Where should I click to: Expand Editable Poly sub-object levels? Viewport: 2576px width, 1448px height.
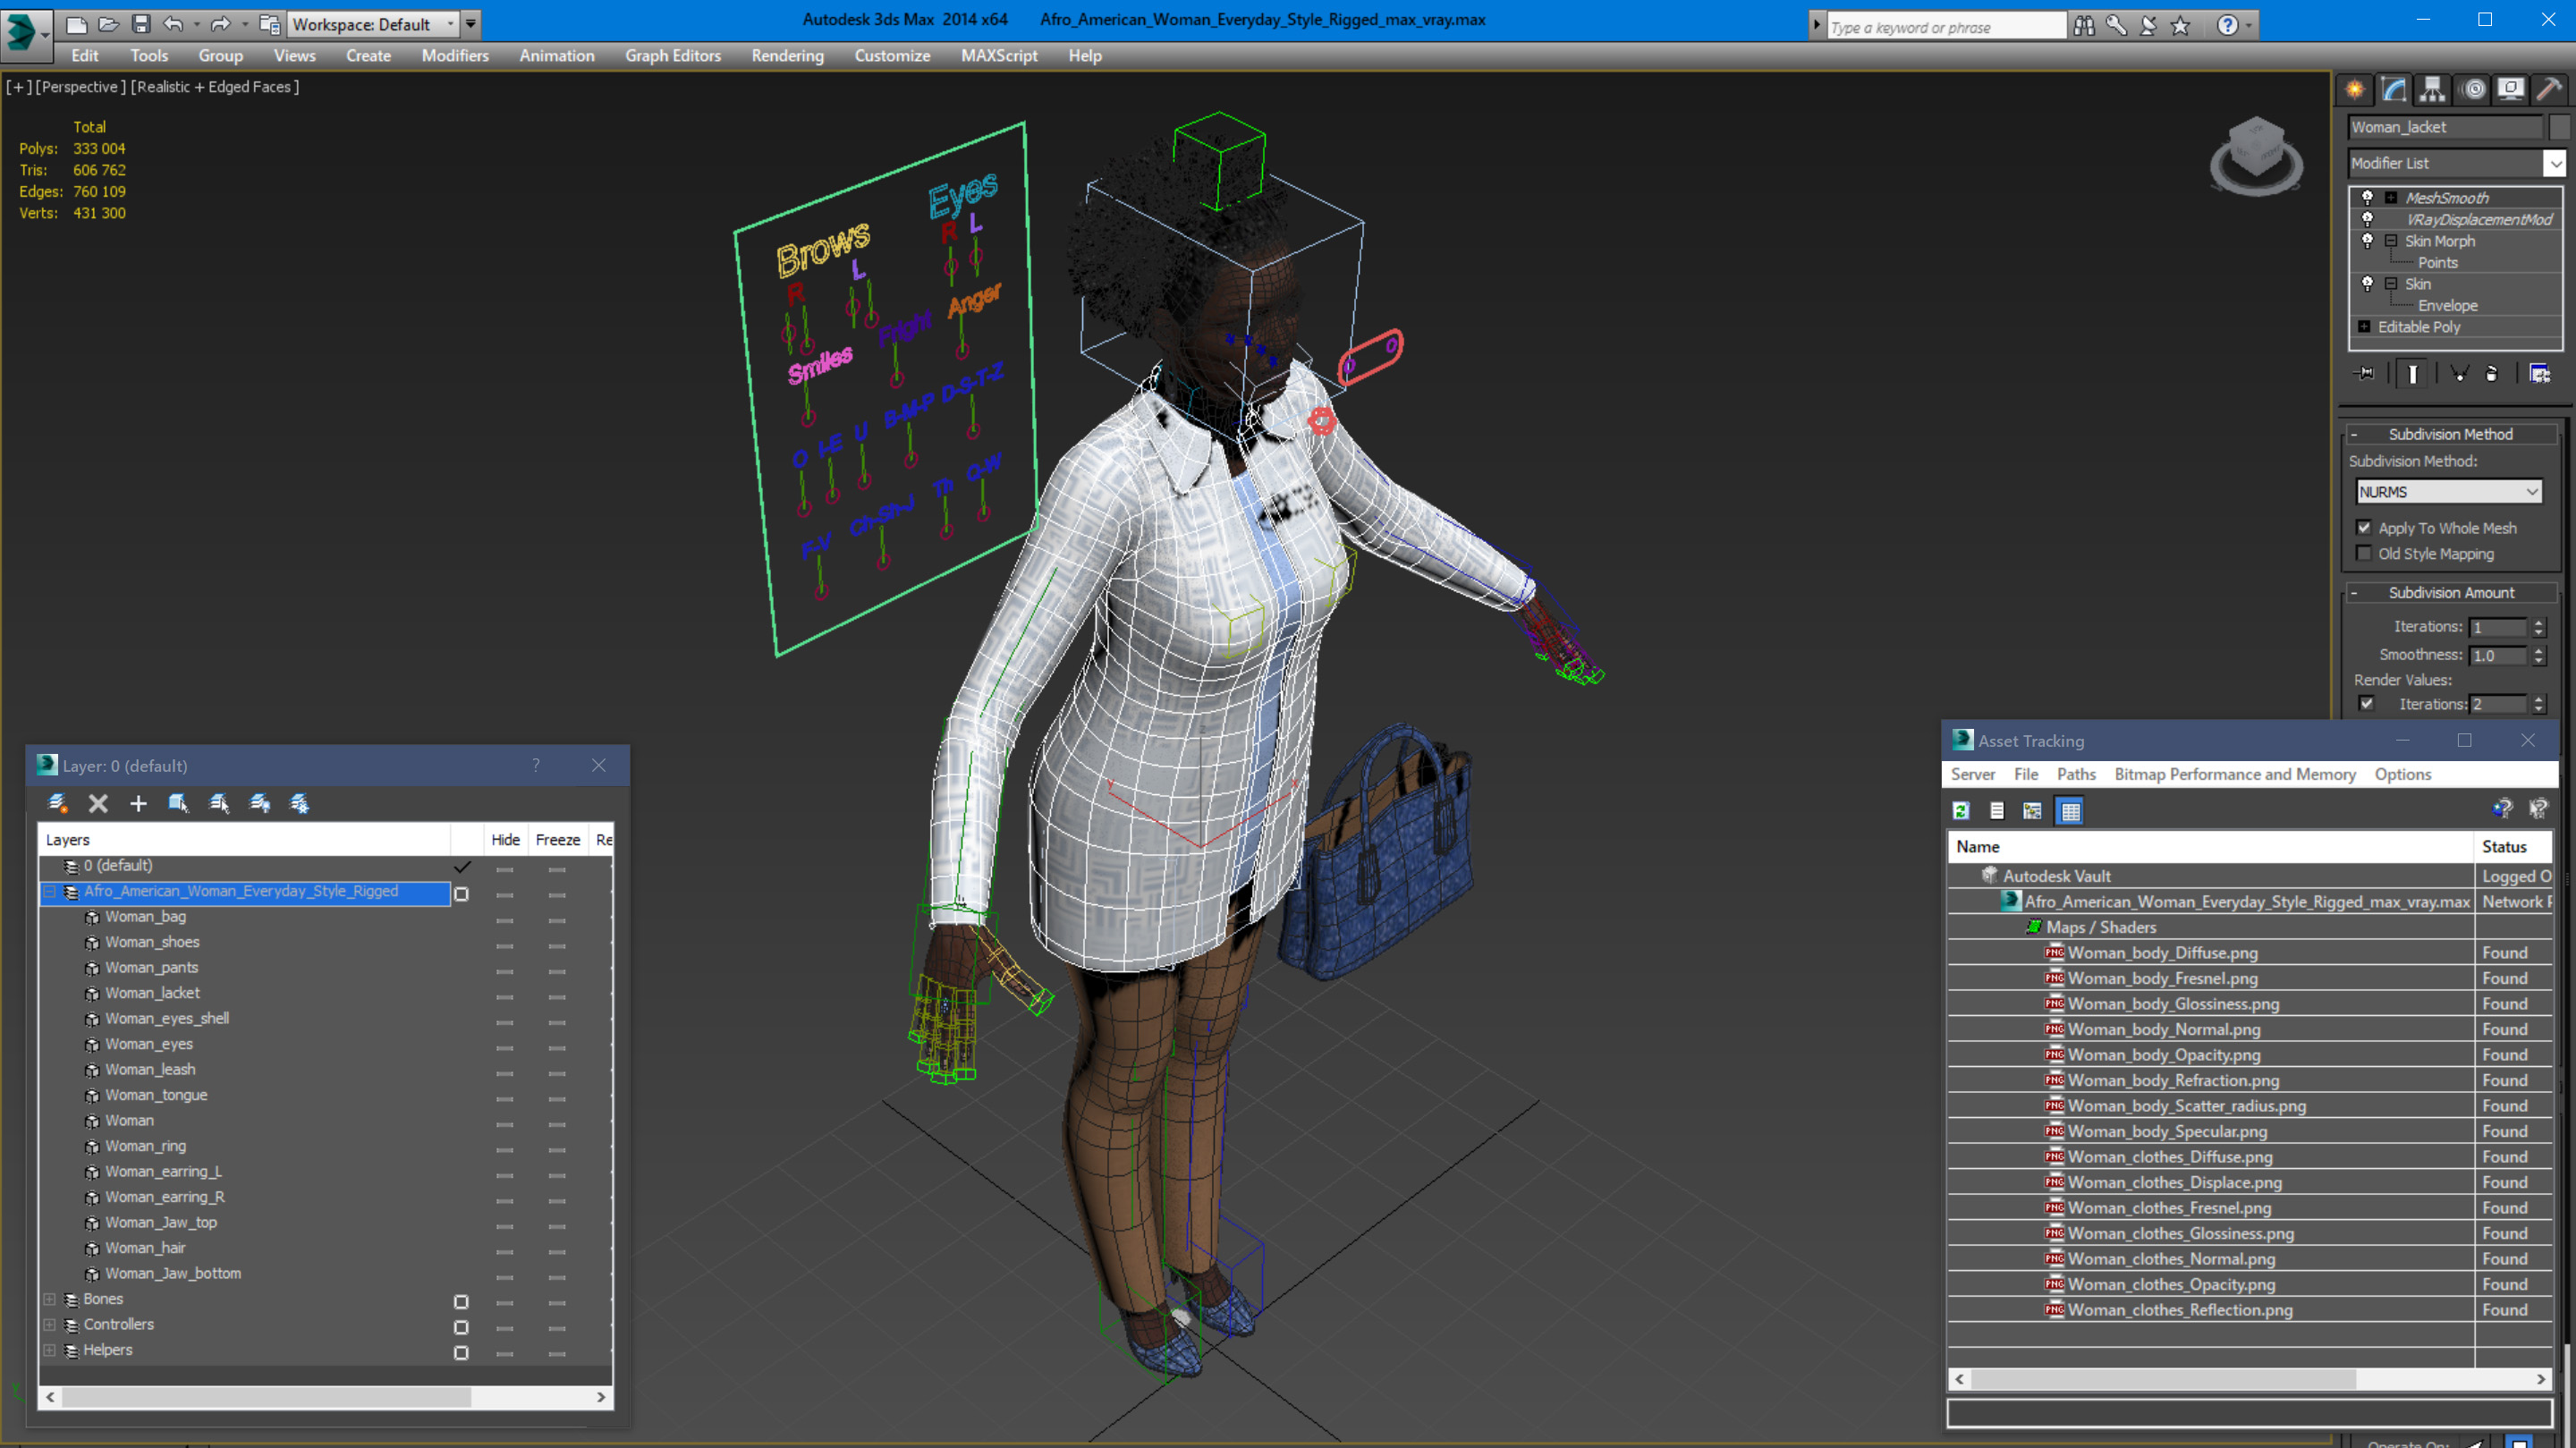[2364, 327]
